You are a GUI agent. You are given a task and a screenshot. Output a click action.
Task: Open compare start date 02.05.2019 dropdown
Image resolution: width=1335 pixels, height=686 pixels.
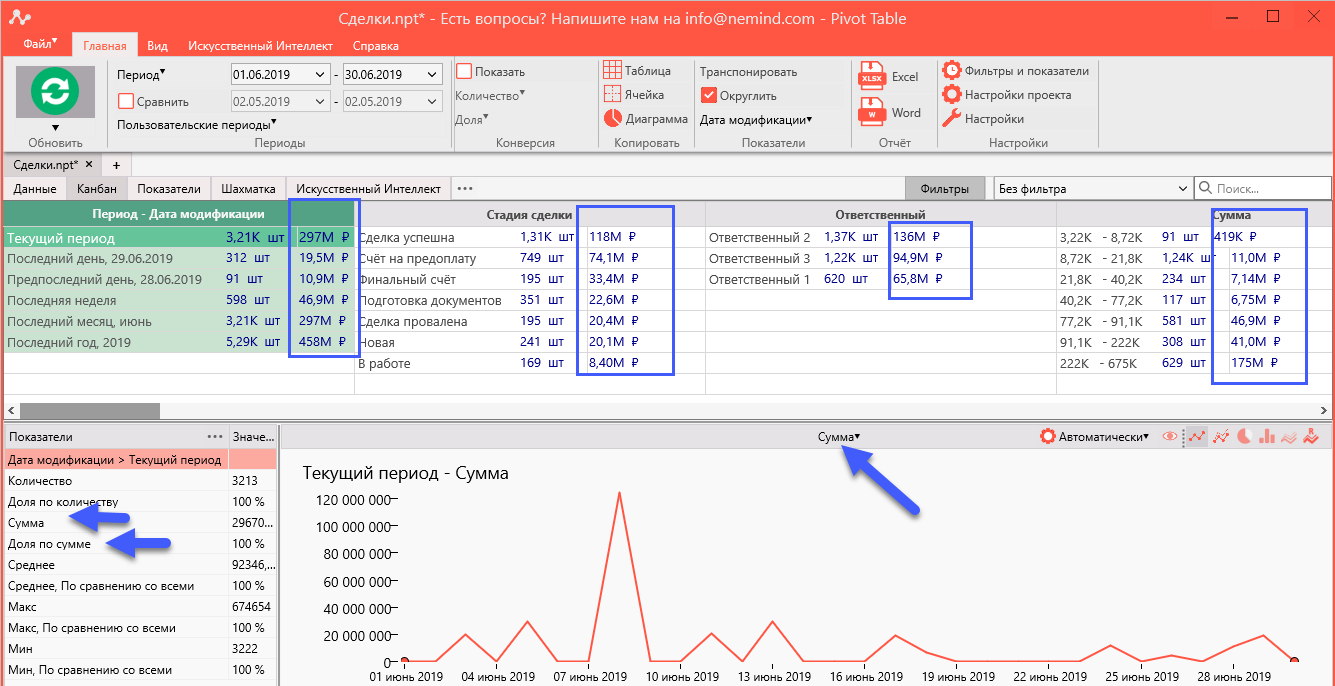tap(320, 101)
